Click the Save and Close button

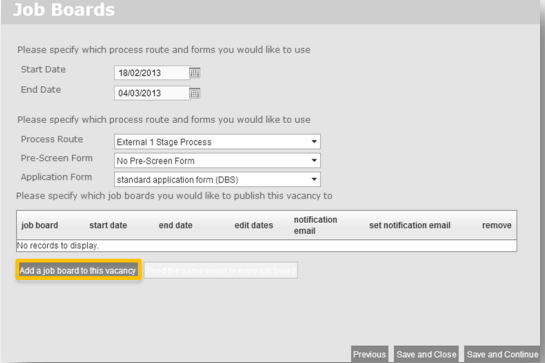coord(426,354)
